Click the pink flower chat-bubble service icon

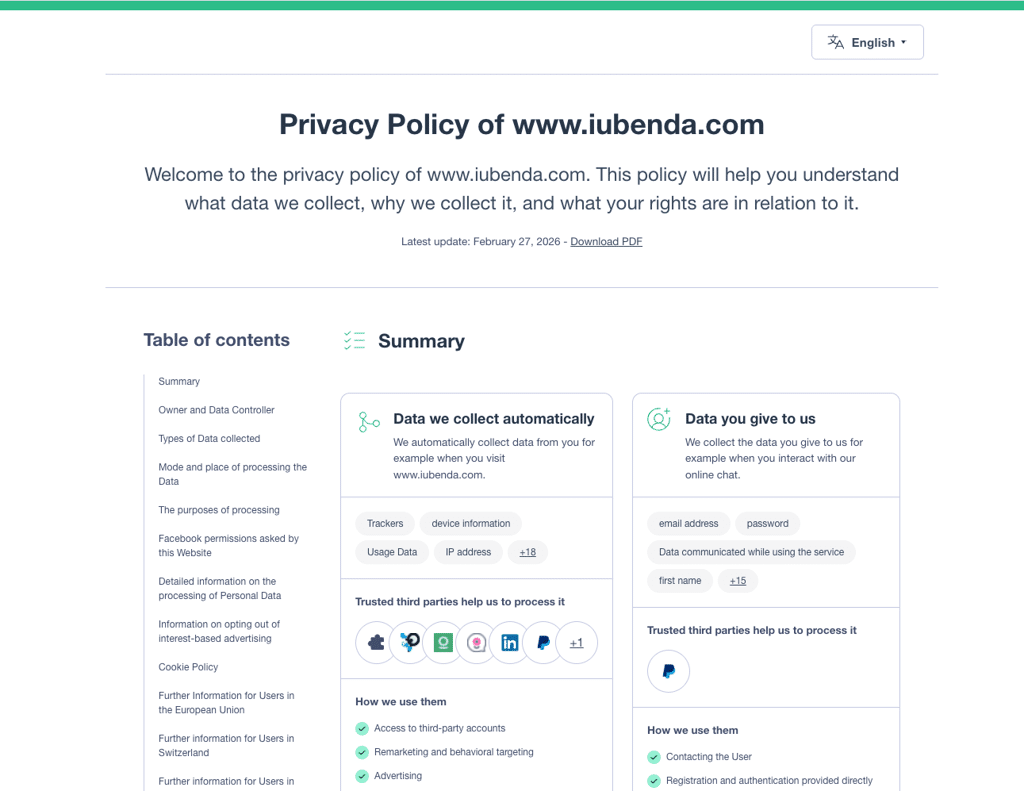pyautogui.click(x=476, y=643)
